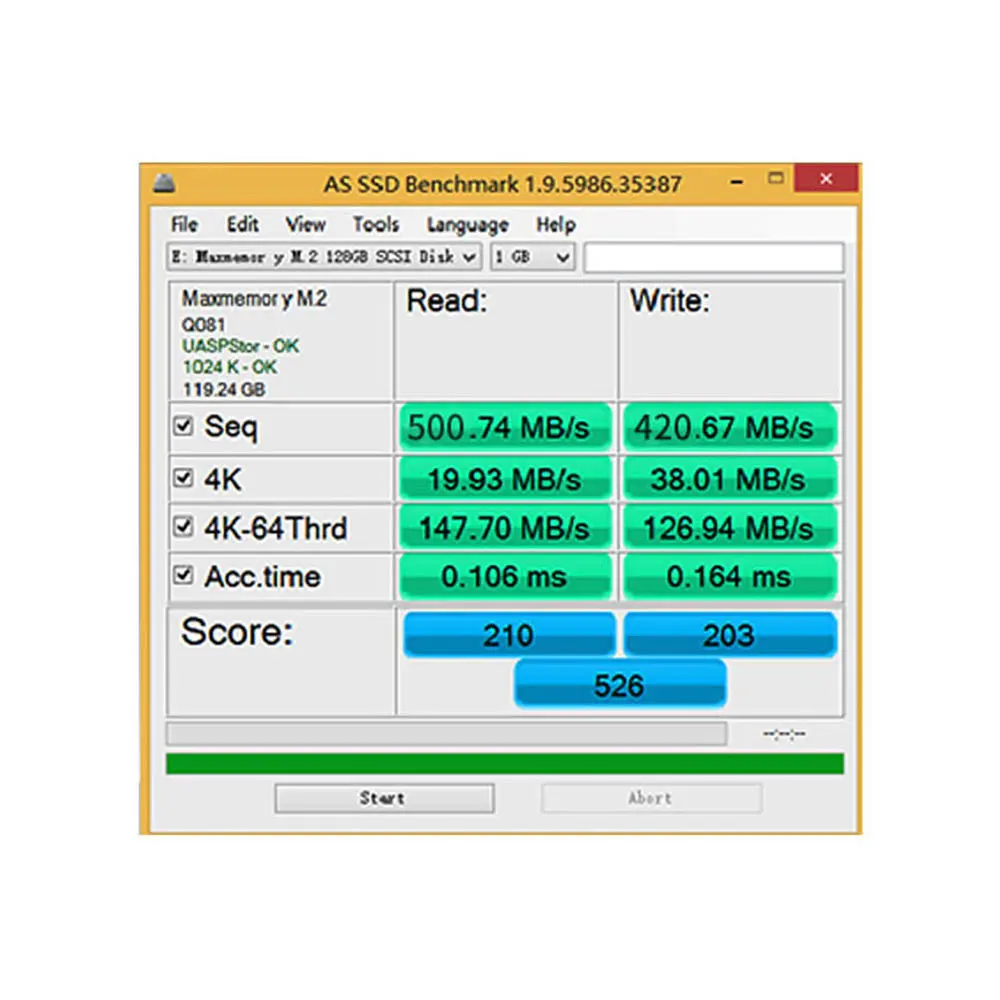Click the UASPStor - OK driver status
The height and width of the screenshot is (1000, 1000).
point(240,346)
